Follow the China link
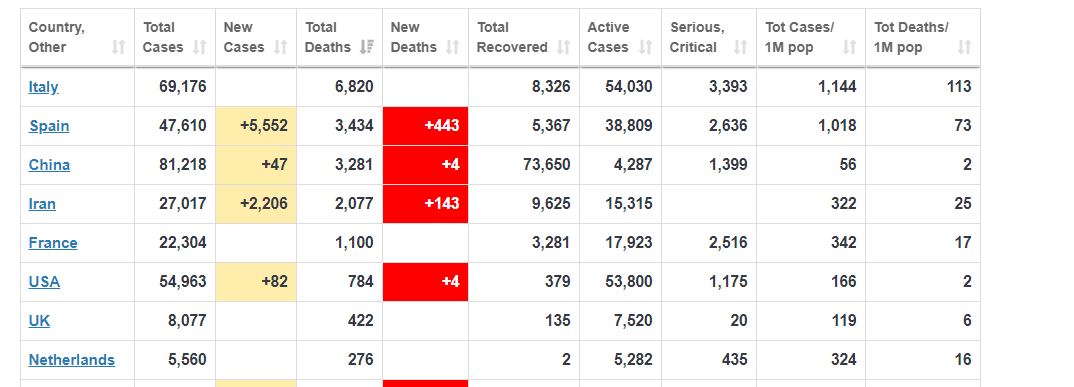The image size is (1074, 387). coord(49,165)
